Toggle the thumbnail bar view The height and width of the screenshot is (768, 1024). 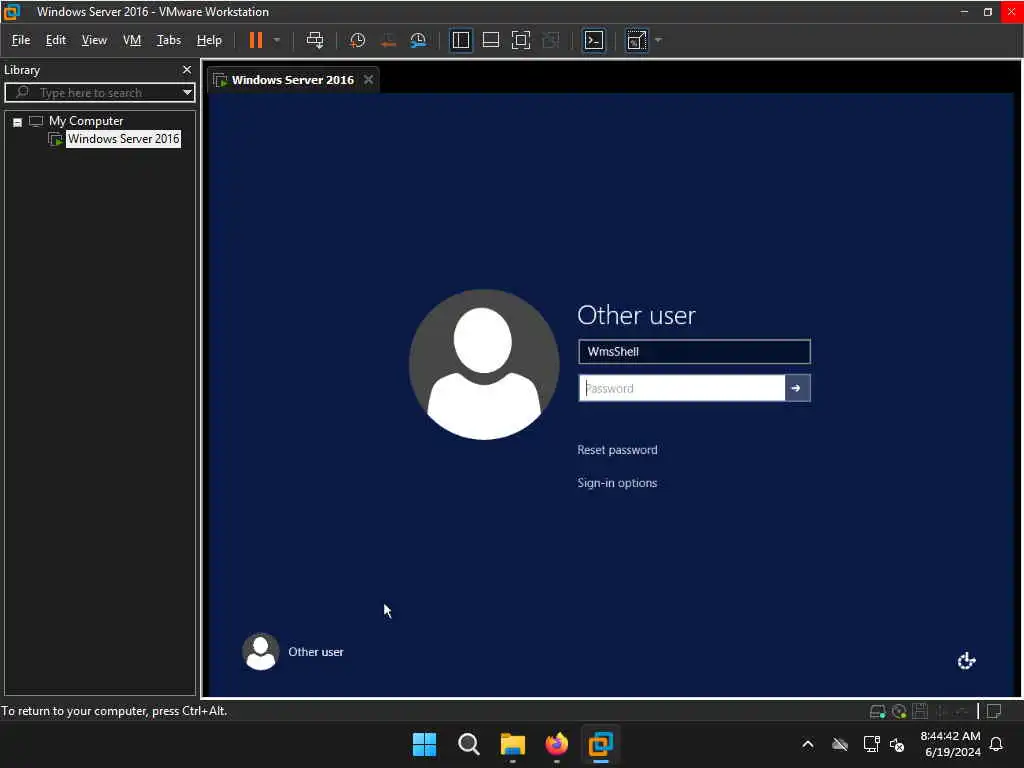[x=490, y=40]
